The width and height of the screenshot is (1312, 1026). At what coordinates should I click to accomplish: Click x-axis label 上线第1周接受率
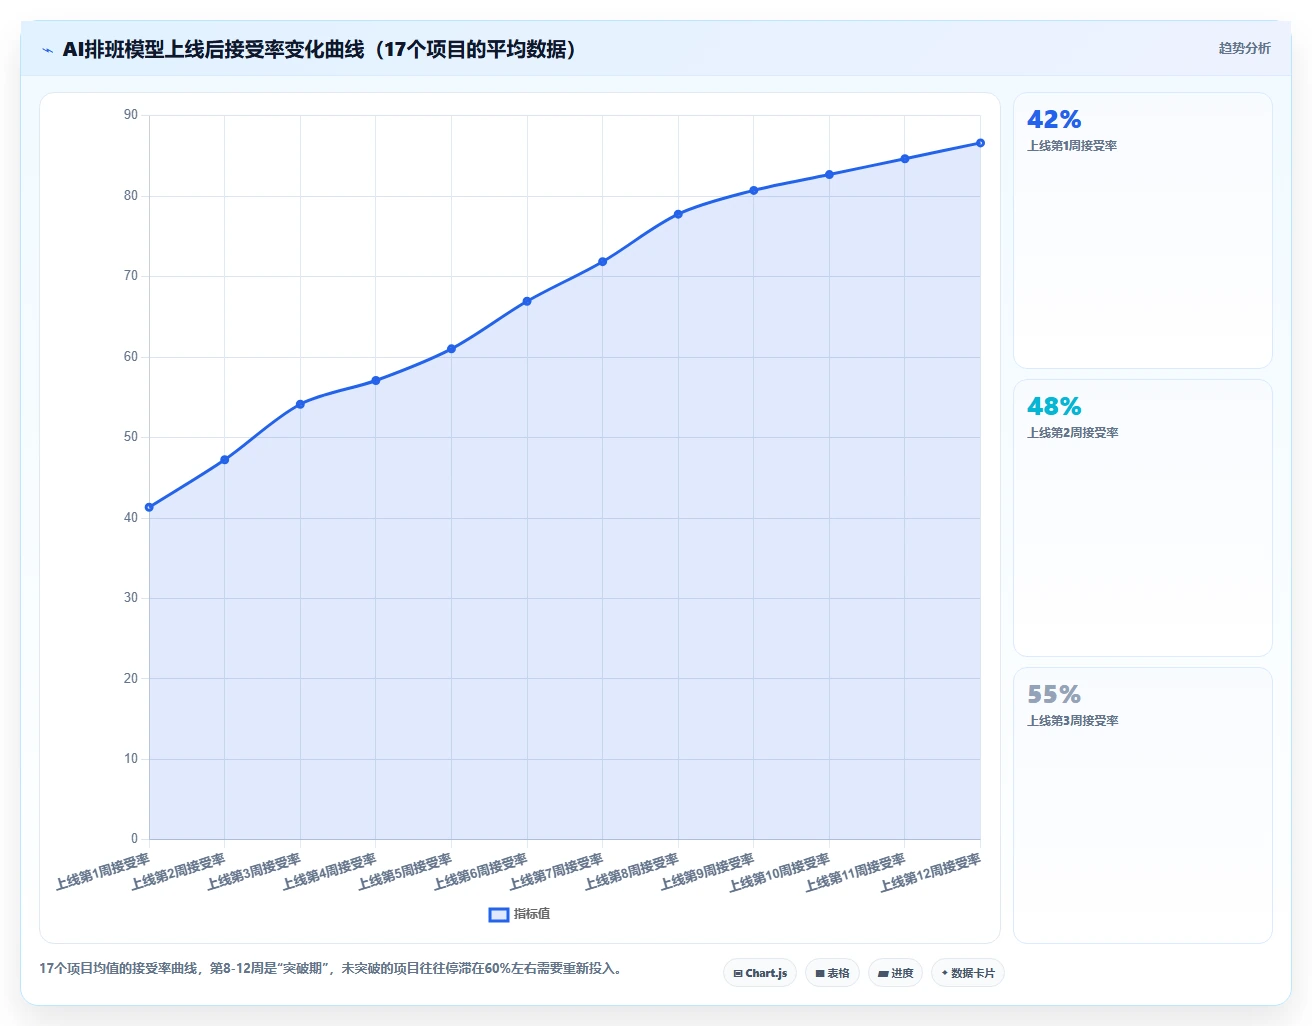click(102, 872)
